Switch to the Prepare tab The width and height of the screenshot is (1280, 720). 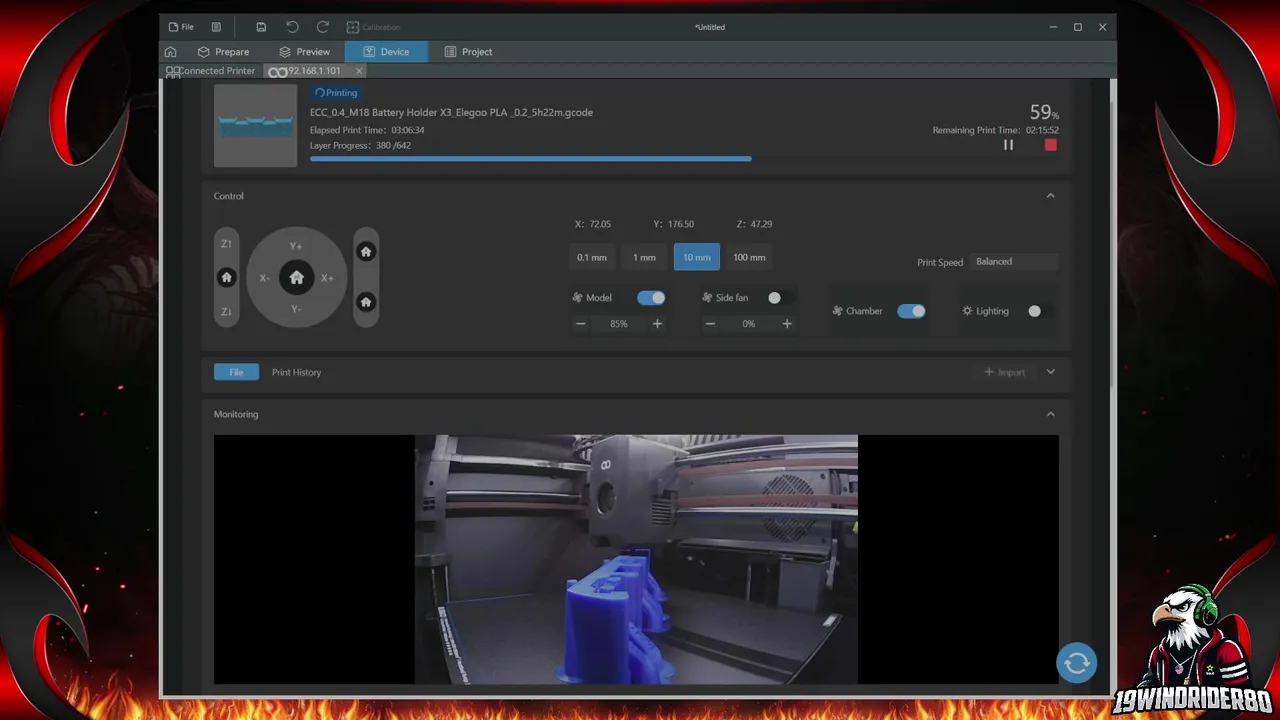coord(223,52)
